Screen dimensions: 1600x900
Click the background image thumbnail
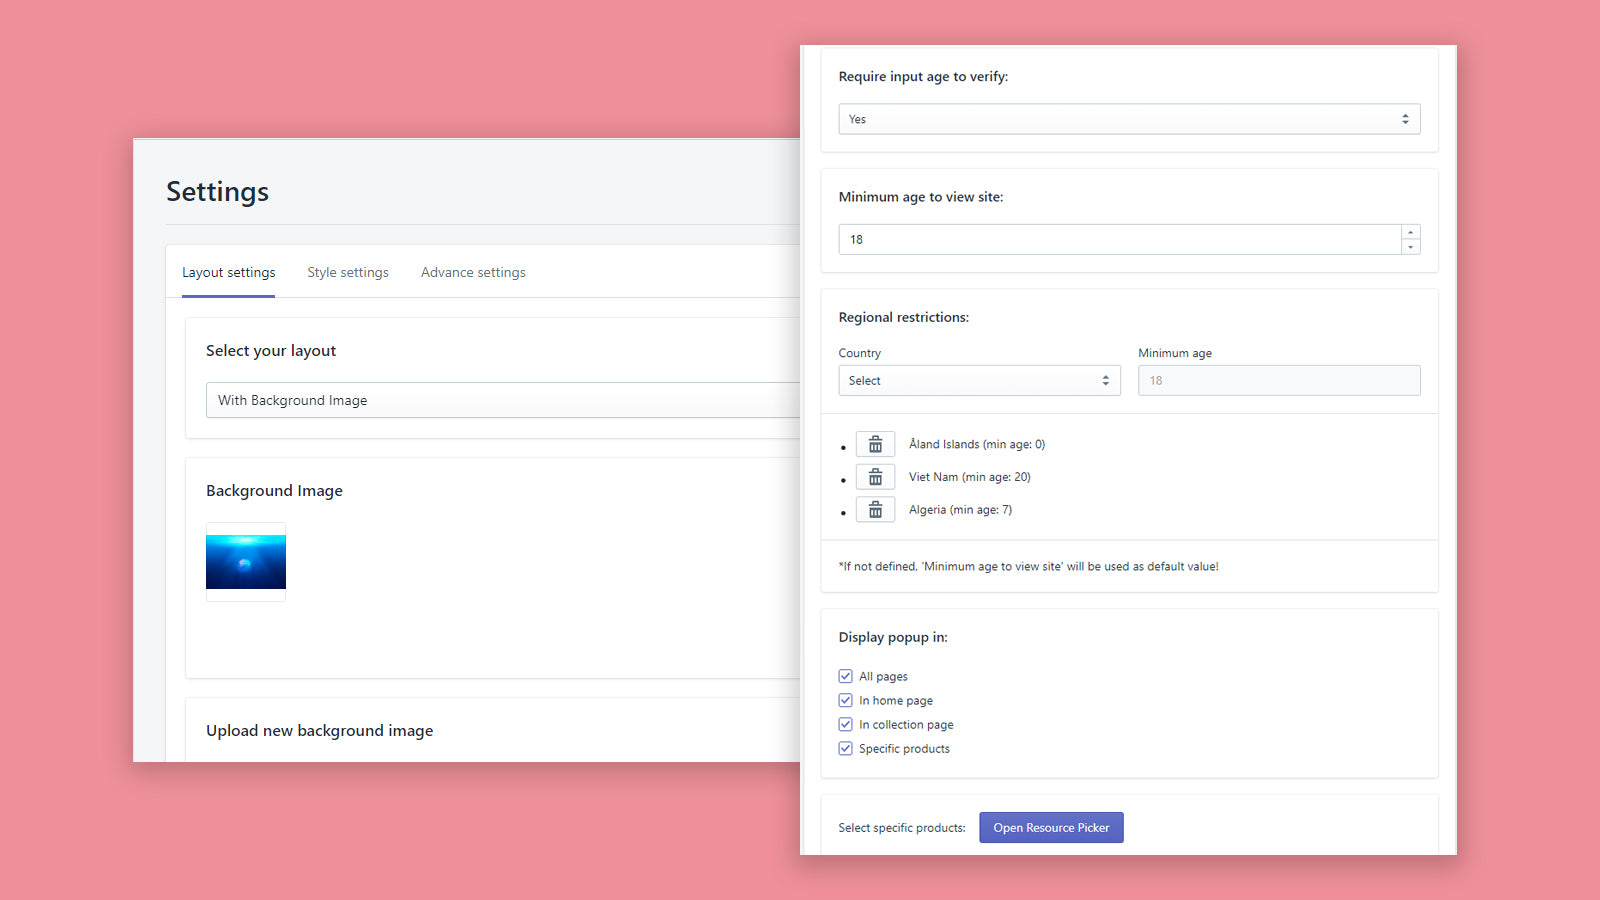click(x=245, y=562)
